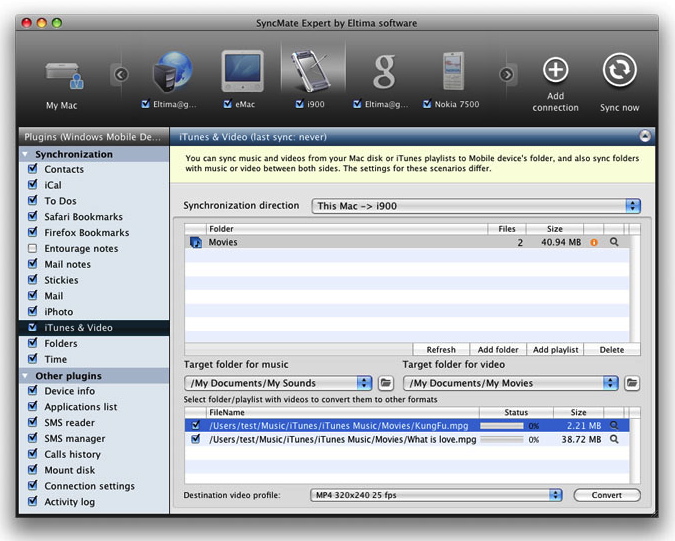Open the Synchronization direction dropdown
This screenshot has height=541, width=675.
(476, 206)
